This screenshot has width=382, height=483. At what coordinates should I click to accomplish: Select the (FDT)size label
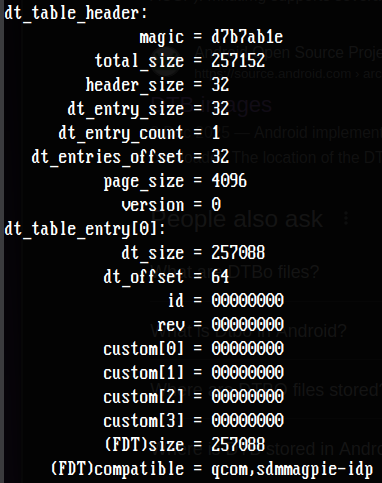[x=144, y=445]
